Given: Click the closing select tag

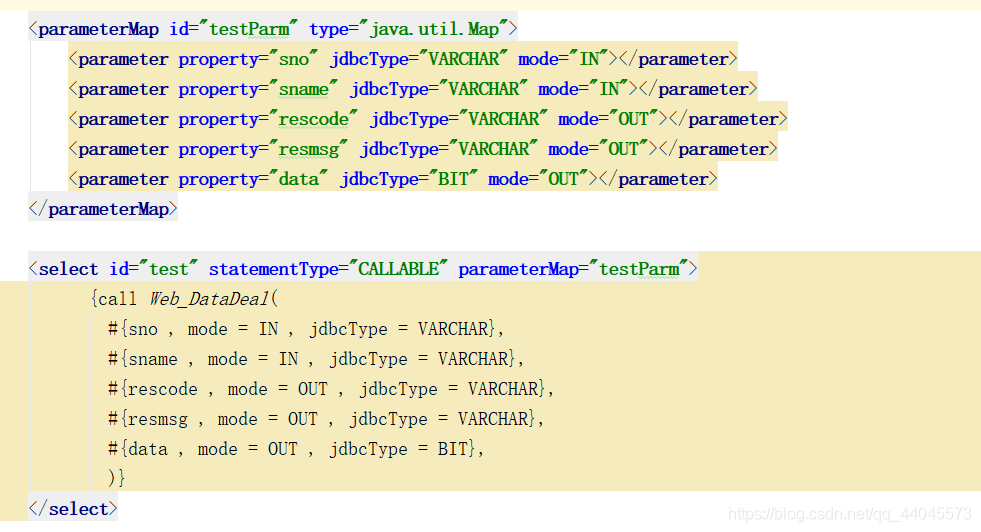Looking at the screenshot, I should (77, 509).
